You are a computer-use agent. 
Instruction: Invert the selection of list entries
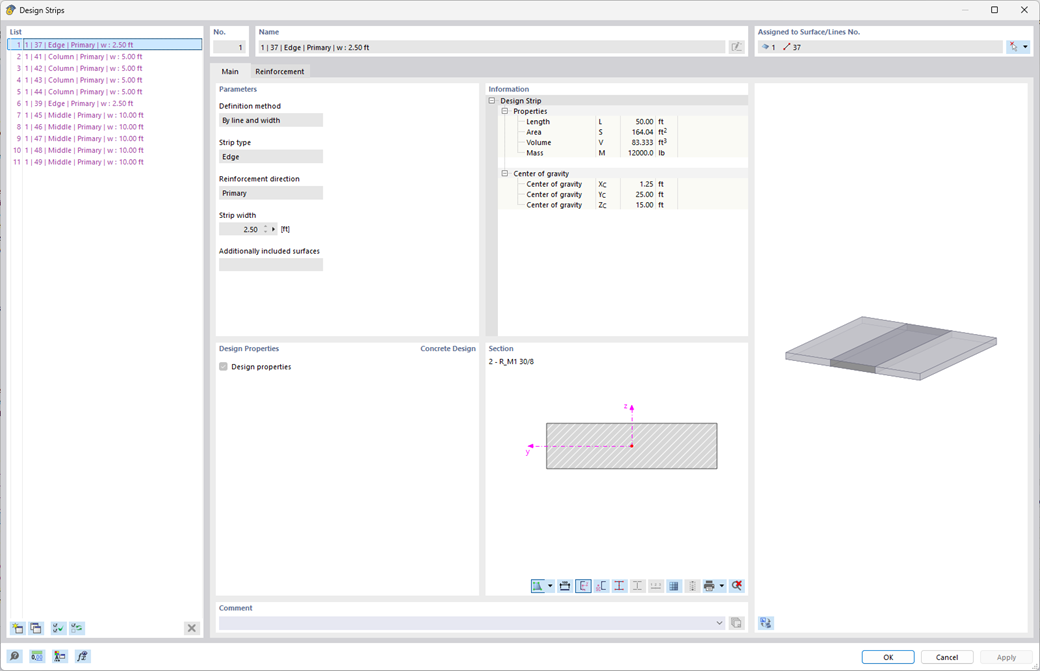[x=78, y=628]
